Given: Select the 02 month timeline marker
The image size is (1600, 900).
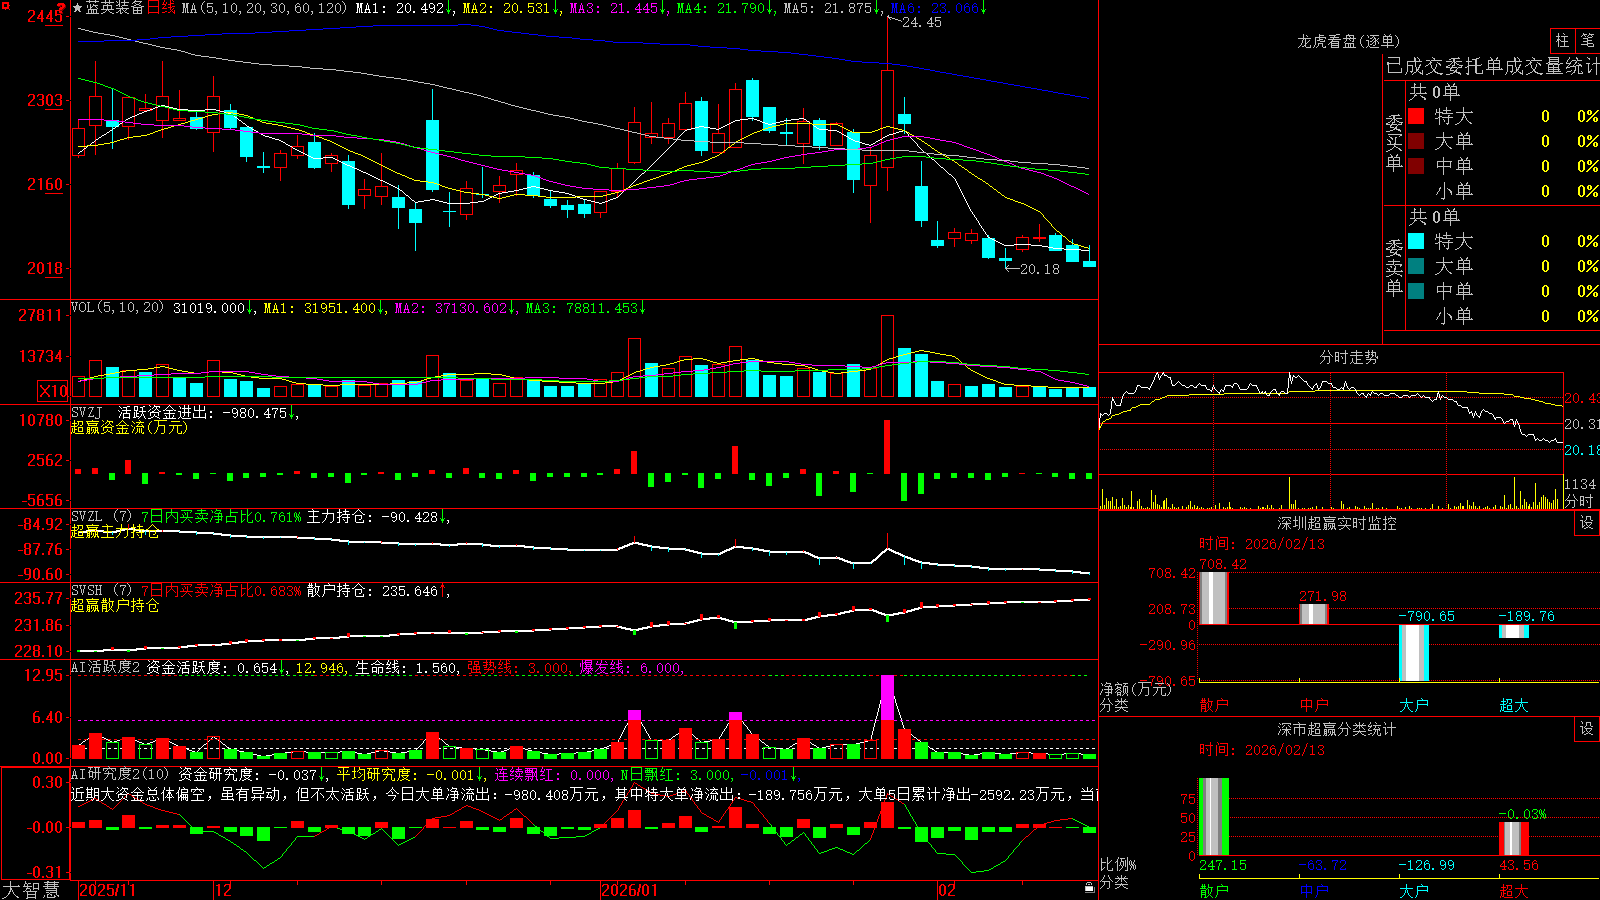Looking at the screenshot, I should pyautogui.click(x=946, y=890).
